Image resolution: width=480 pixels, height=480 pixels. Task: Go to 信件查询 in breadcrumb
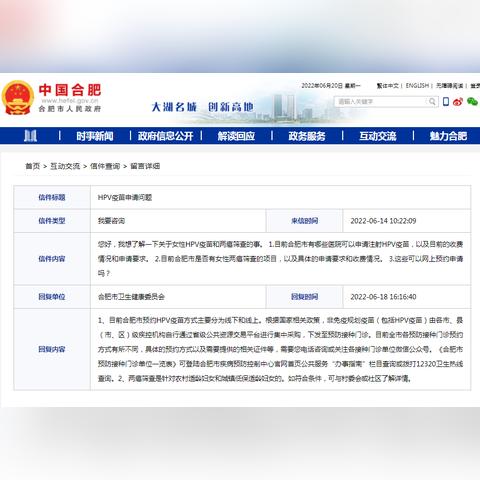(105, 166)
